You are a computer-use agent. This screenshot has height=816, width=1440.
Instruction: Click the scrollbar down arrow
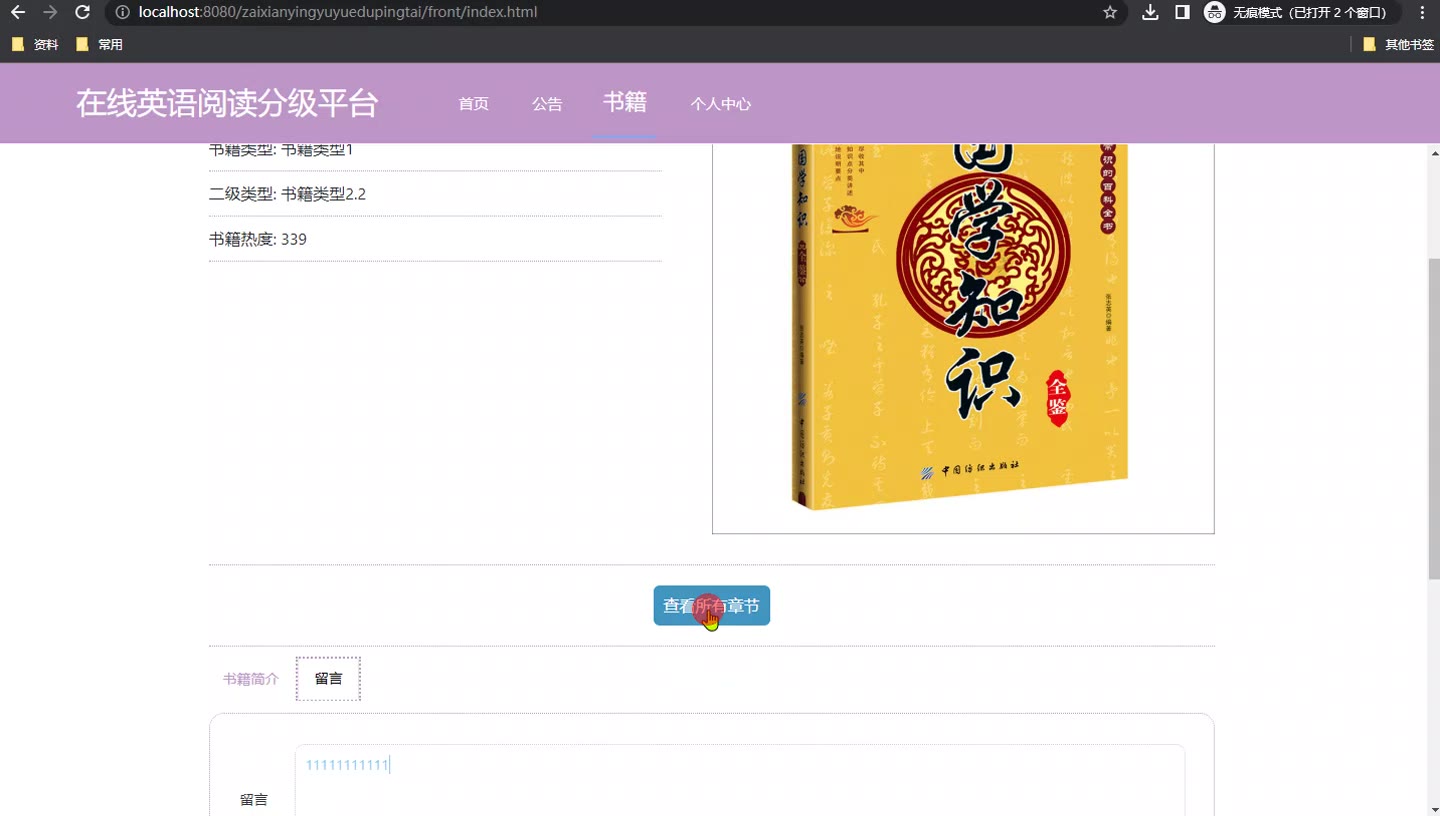1434,808
